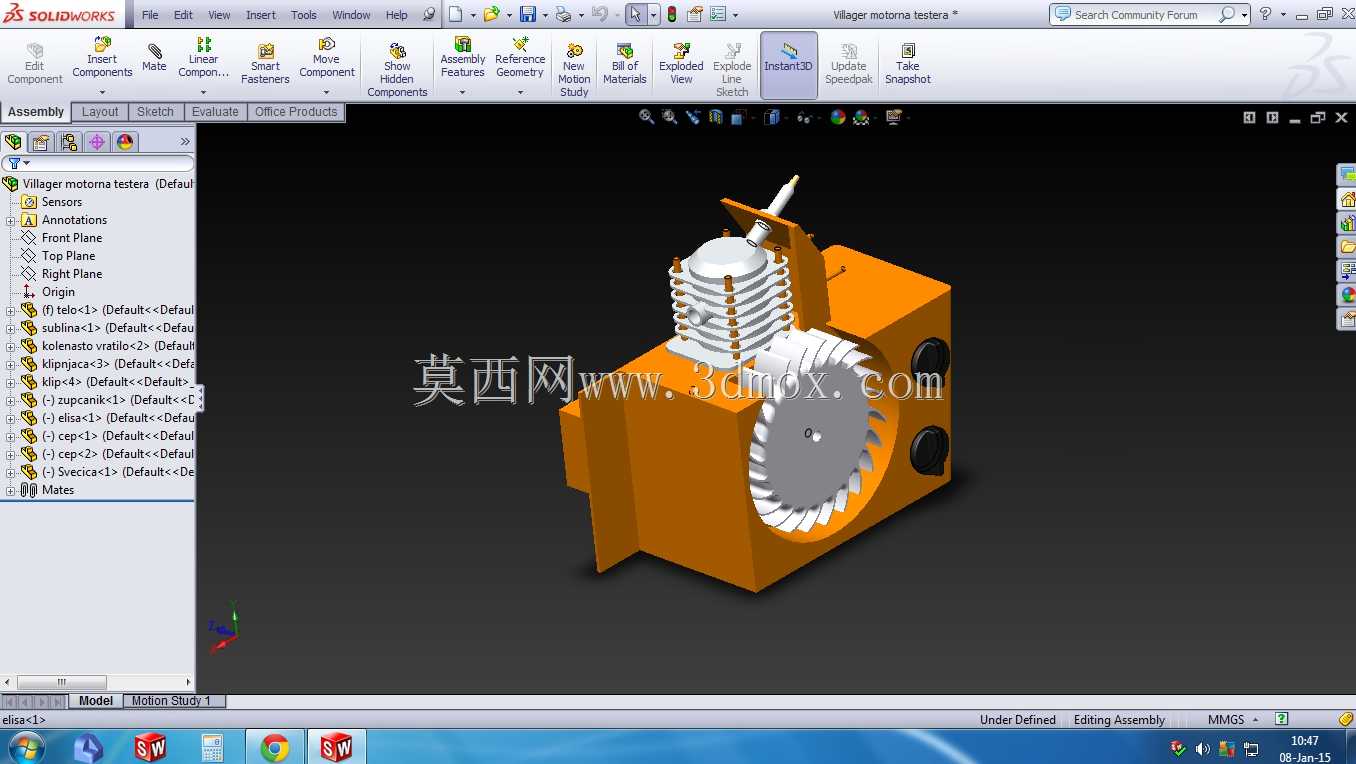The image size is (1356, 764).
Task: Click Zoom to Fit in view toolbar
Action: tap(647, 117)
